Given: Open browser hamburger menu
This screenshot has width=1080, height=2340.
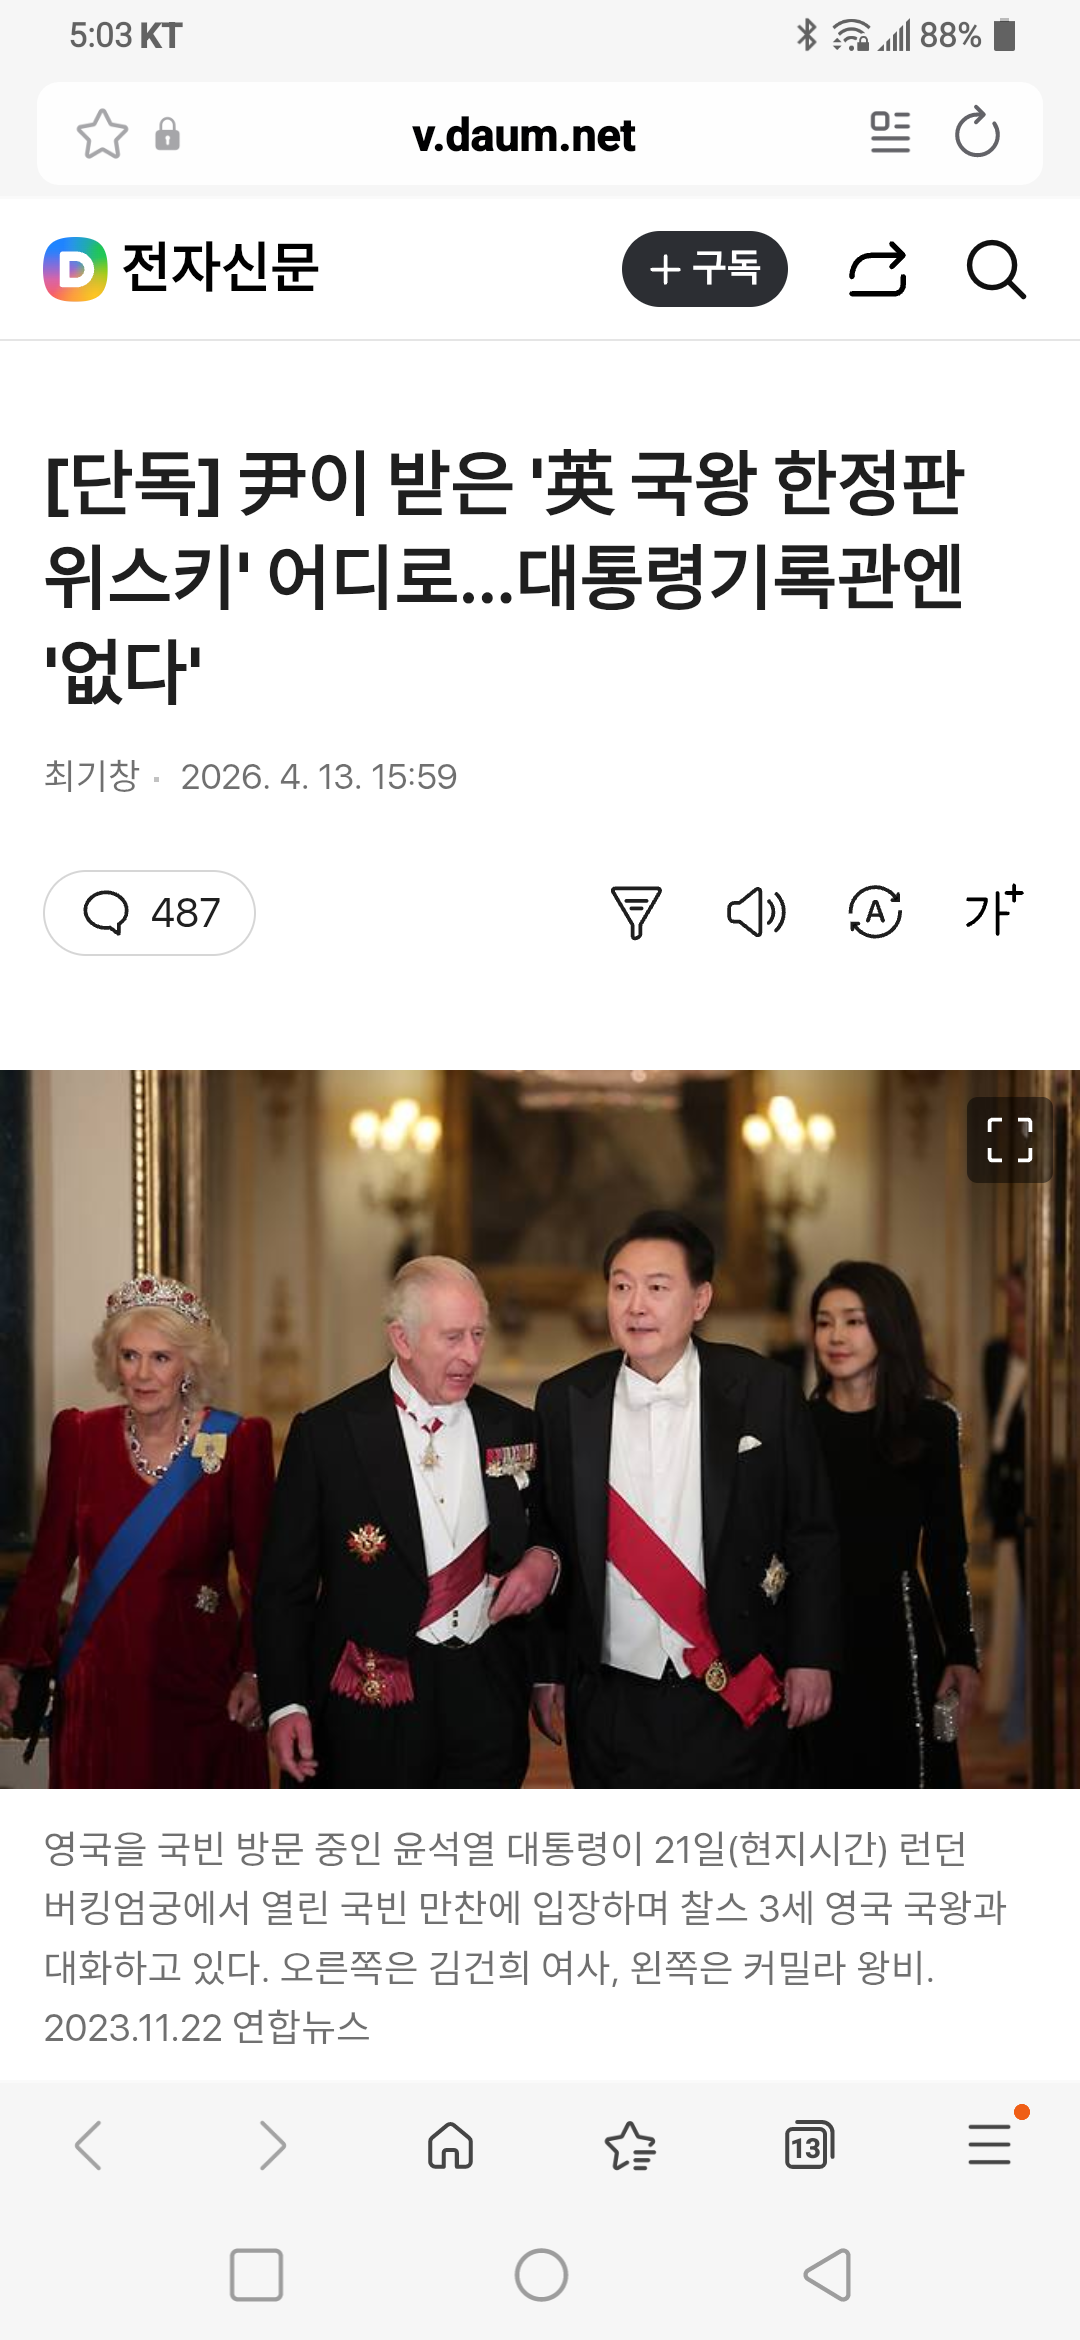Looking at the screenshot, I should tap(990, 2143).
